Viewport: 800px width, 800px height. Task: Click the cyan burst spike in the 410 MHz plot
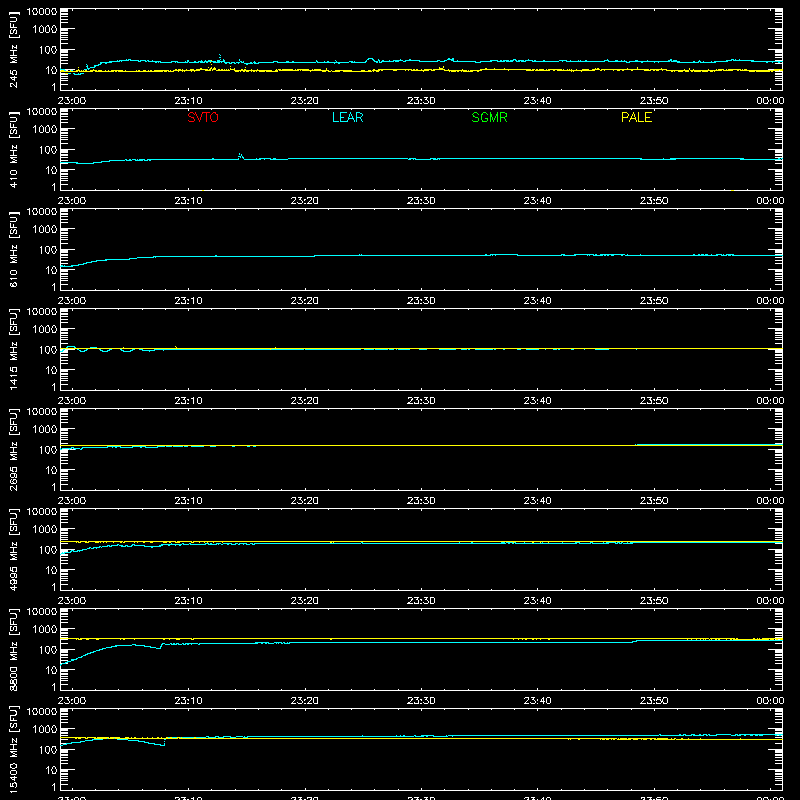[x=241, y=156]
